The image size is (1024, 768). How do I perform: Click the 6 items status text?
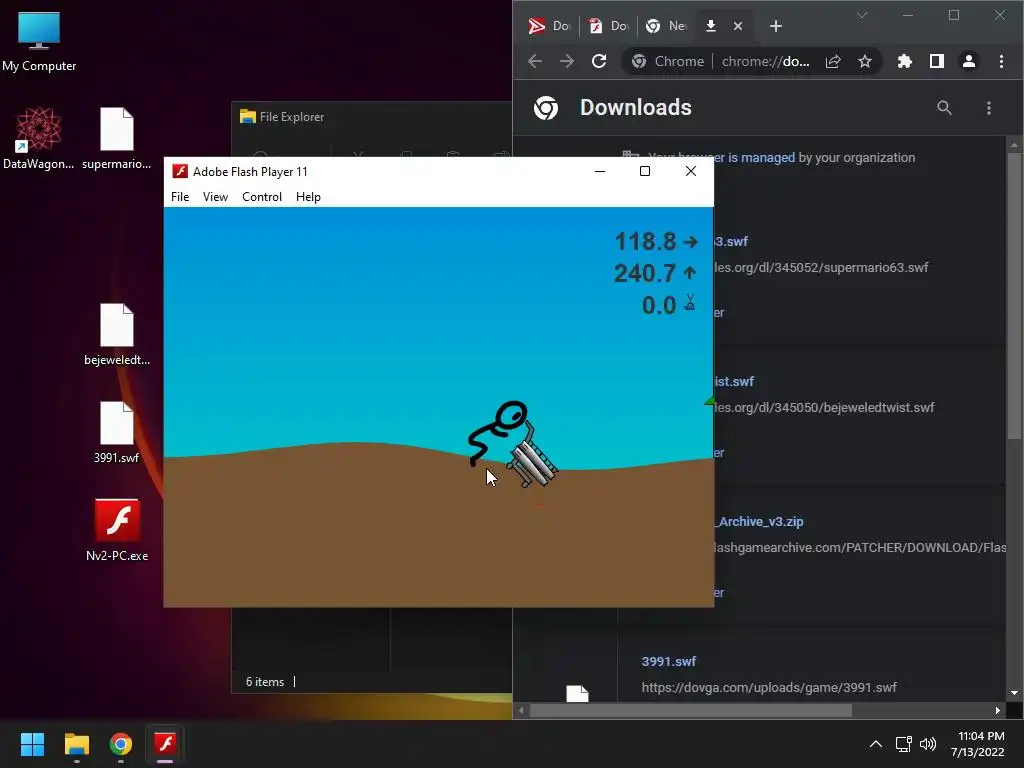coord(264,682)
